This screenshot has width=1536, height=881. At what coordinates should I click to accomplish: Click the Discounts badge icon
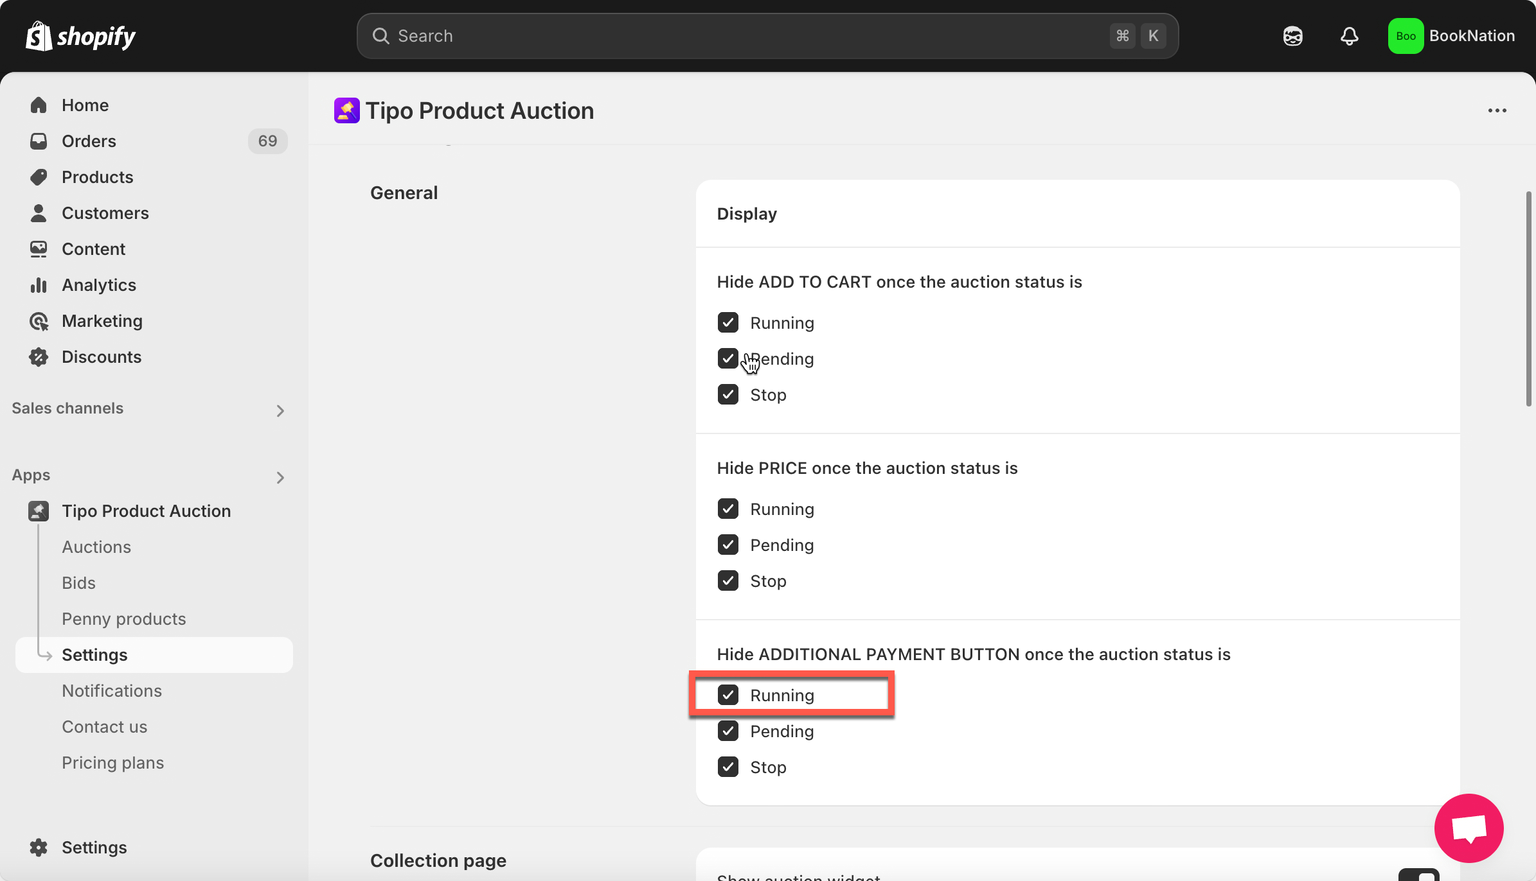[x=39, y=357]
